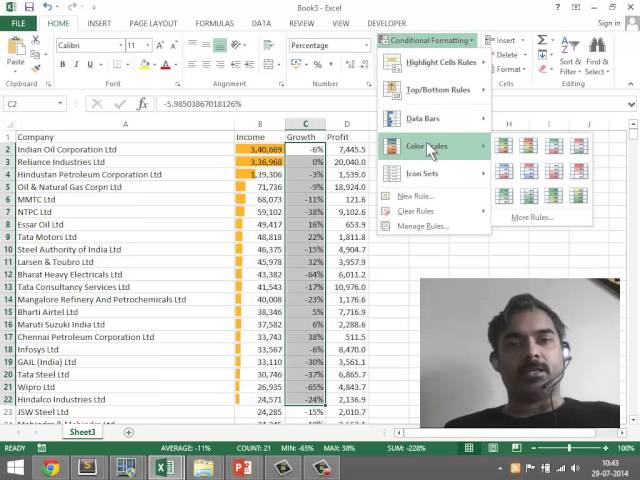Open Data Bars submenu
640x480 pixels.
[434, 119]
